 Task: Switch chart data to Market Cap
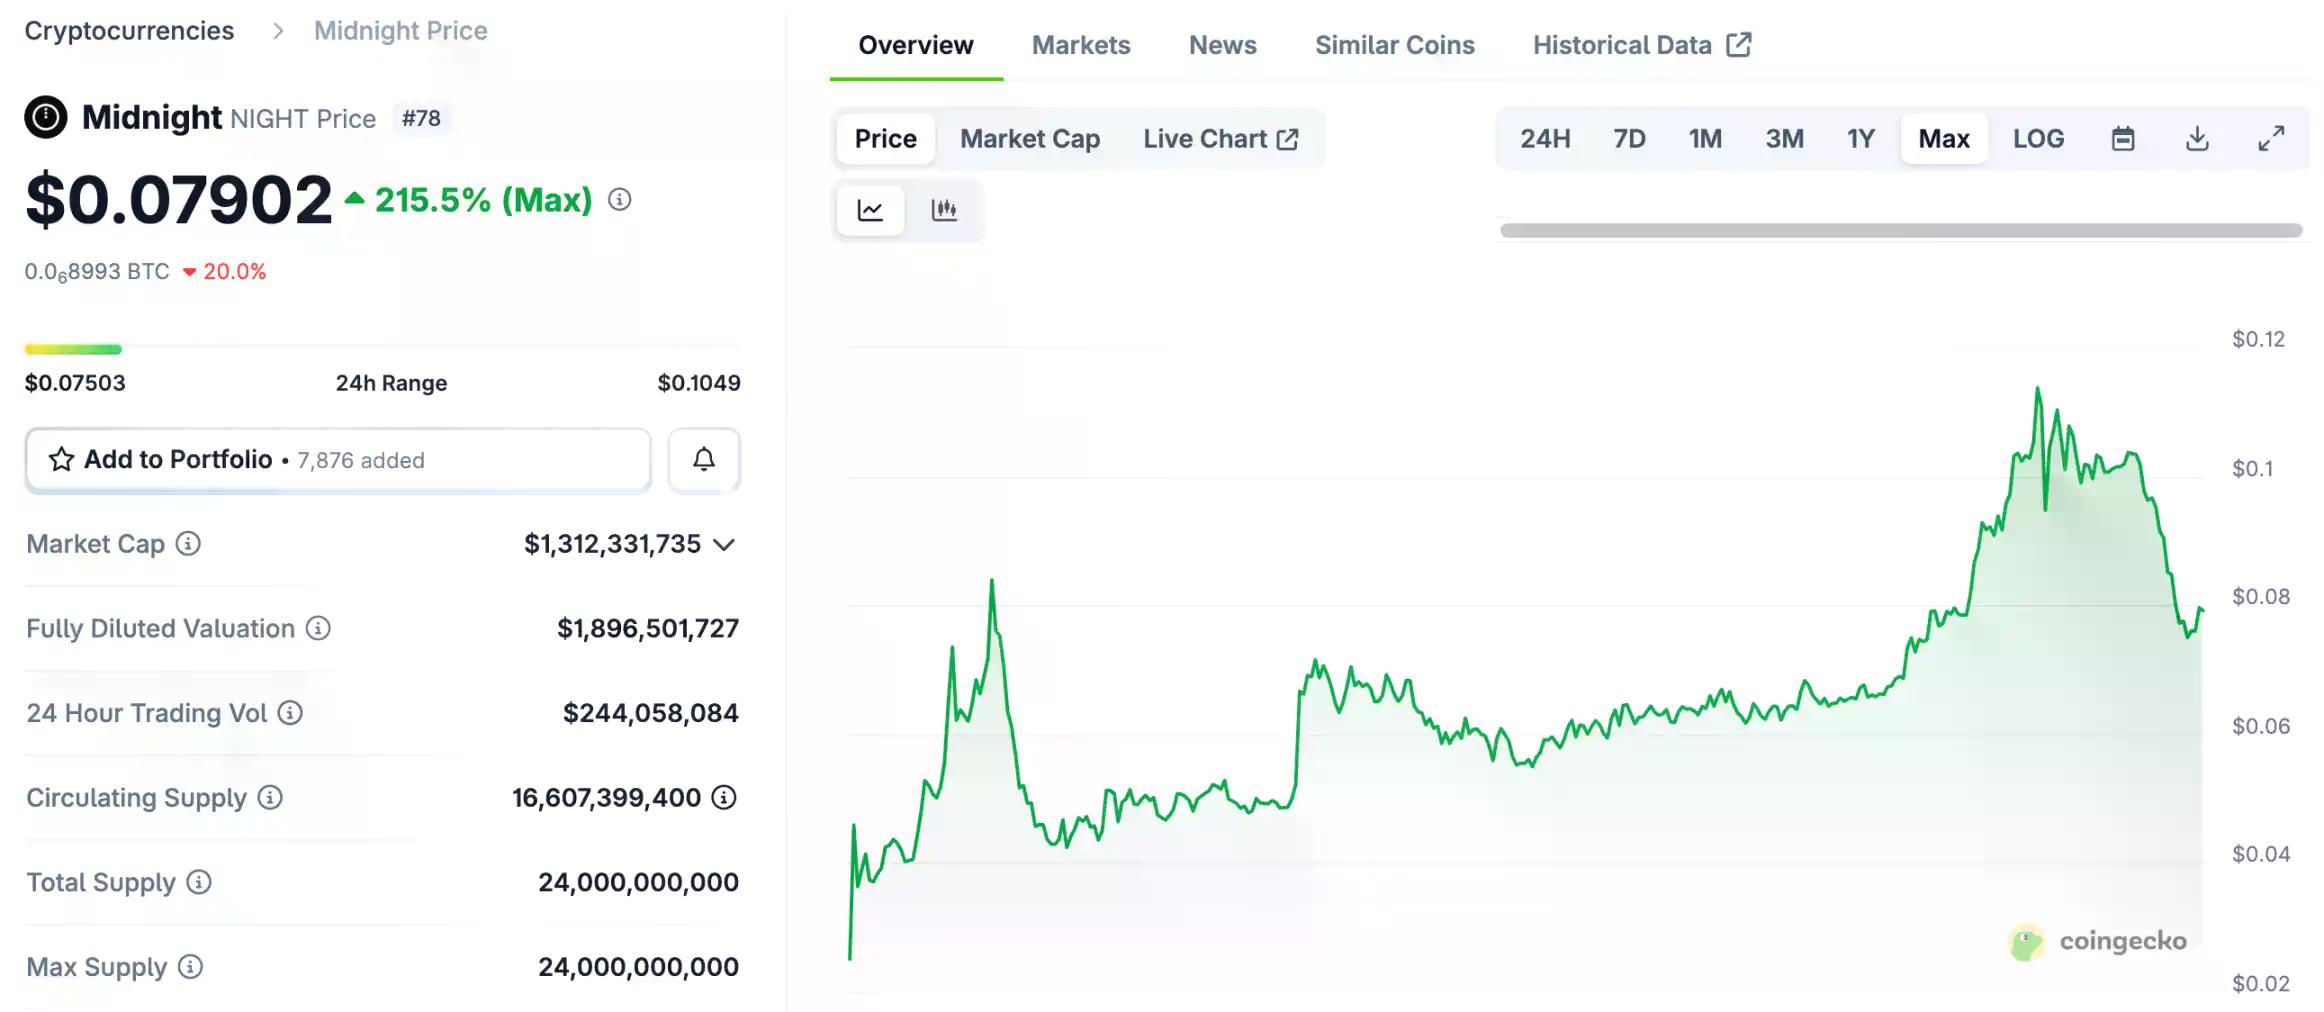[x=1029, y=138]
